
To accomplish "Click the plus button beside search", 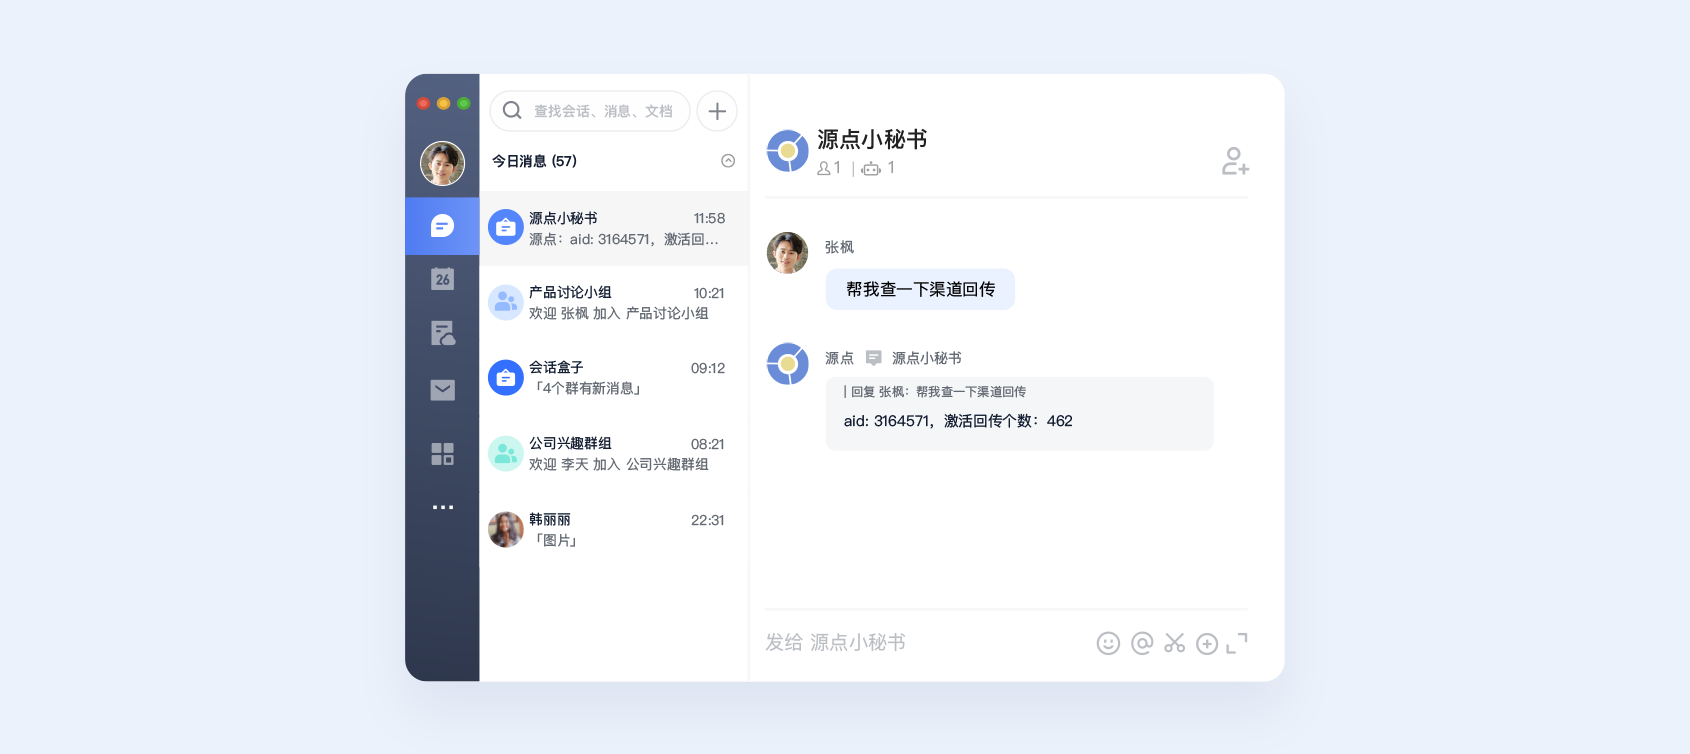I will click(x=717, y=111).
